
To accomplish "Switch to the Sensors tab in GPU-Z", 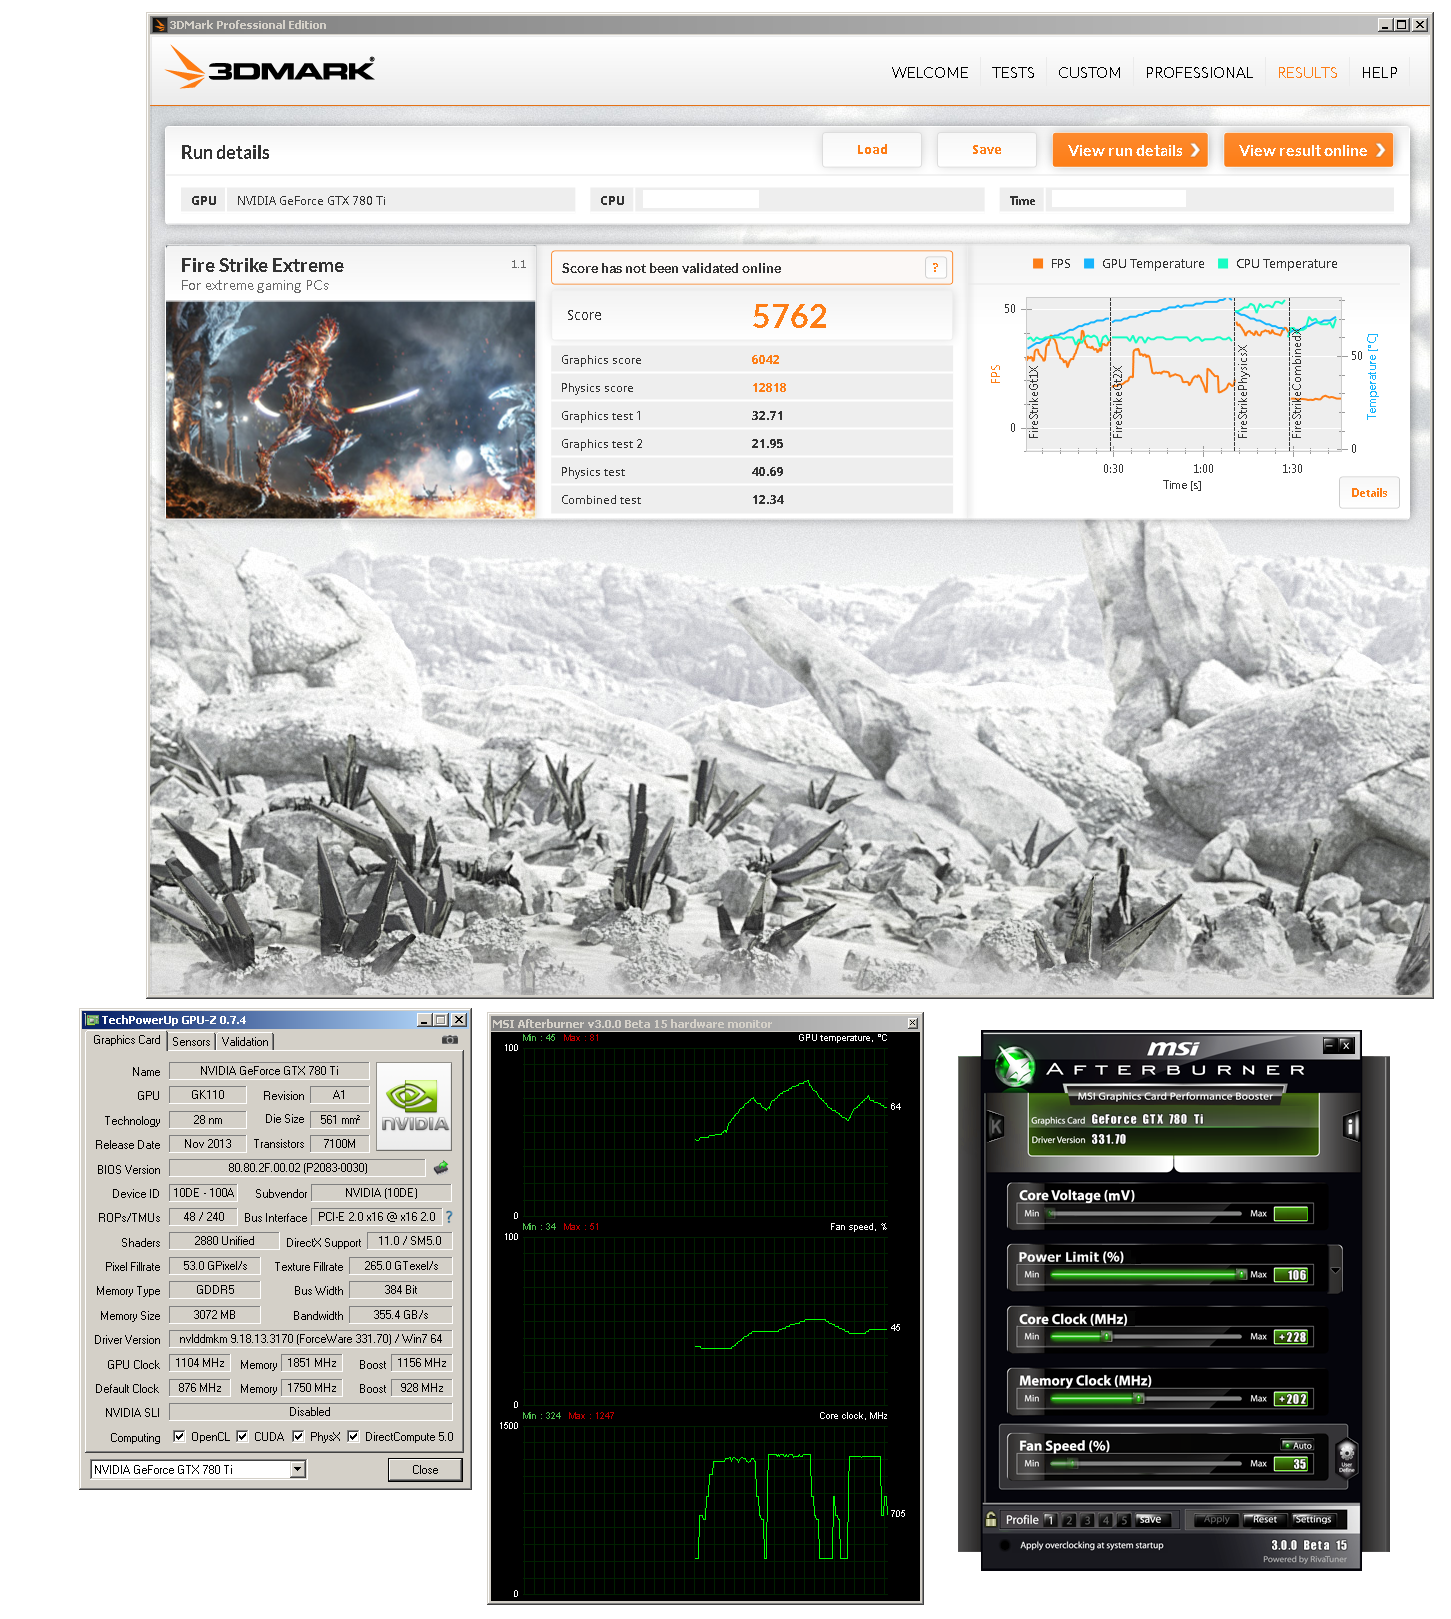I will click(191, 1041).
